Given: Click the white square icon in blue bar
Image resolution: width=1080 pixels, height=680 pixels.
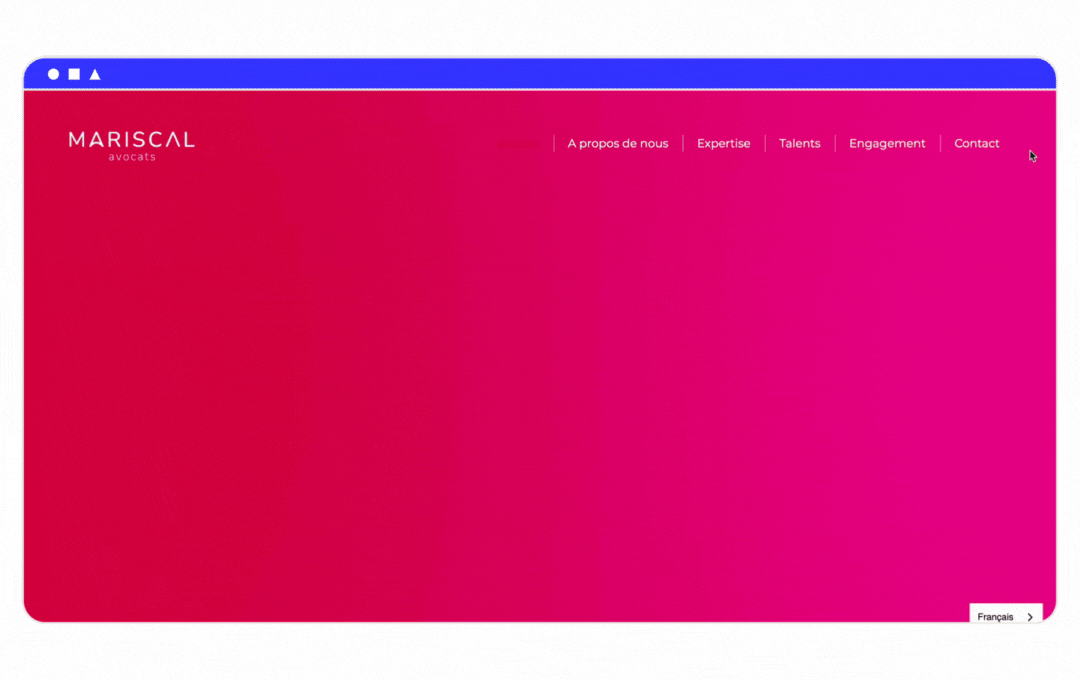Looking at the screenshot, I should click(74, 74).
